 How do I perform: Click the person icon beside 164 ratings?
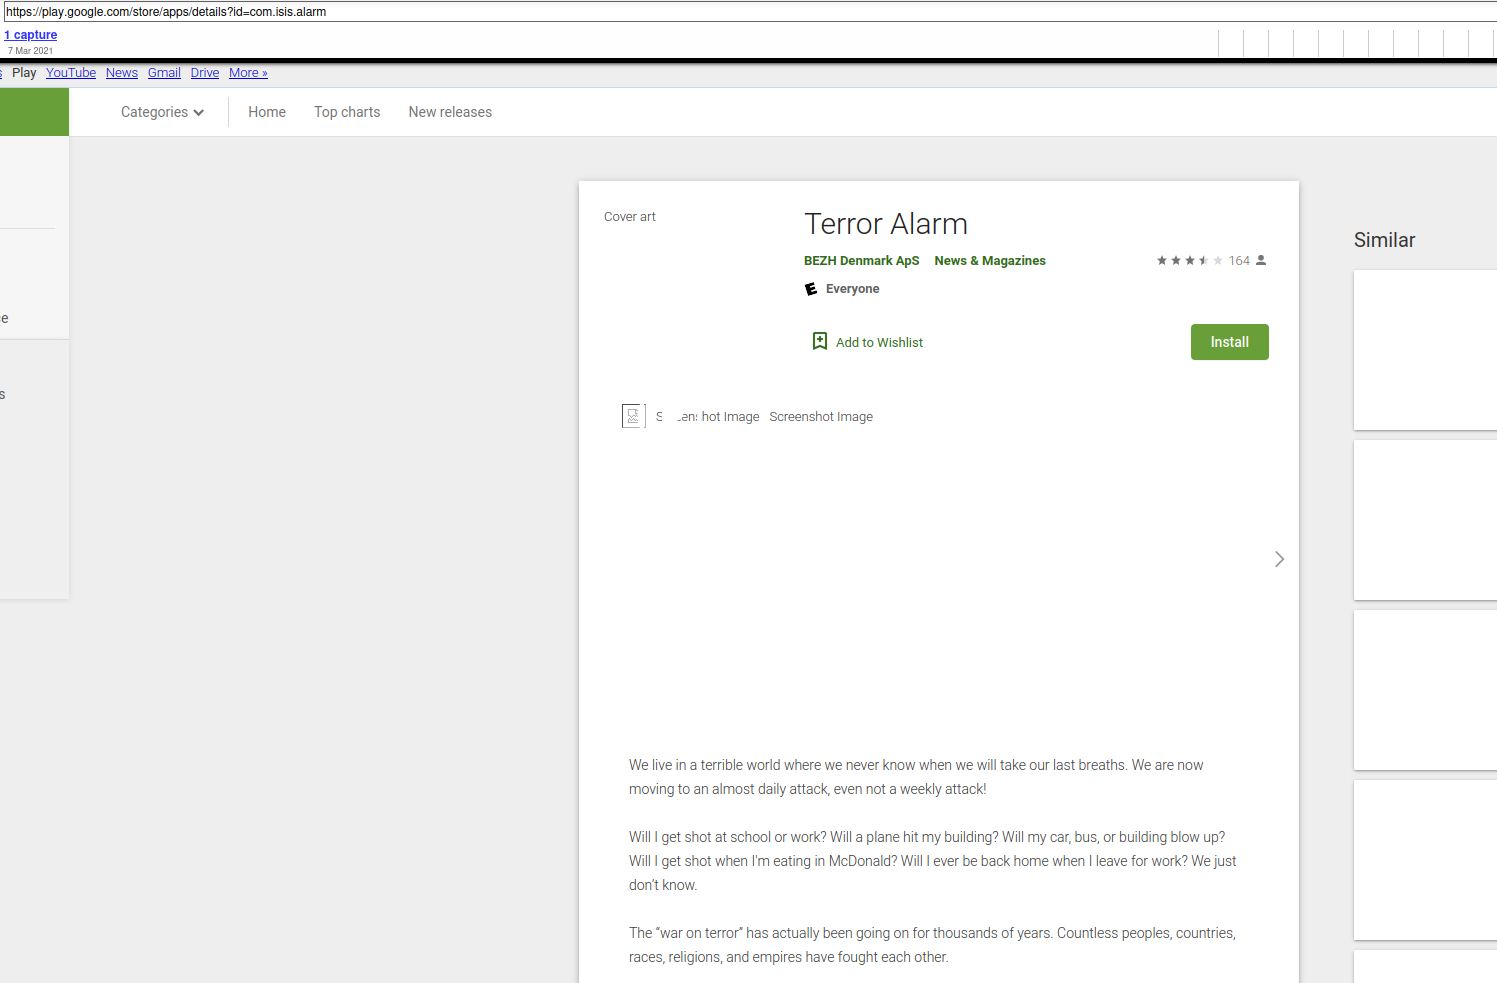tap(1261, 261)
